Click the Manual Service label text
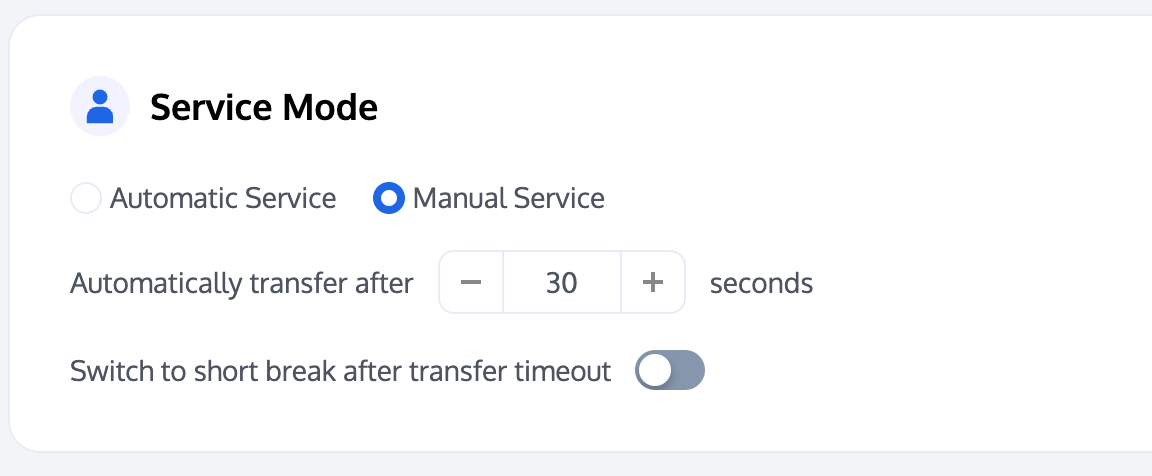The height and width of the screenshot is (476, 1152). coord(508,198)
